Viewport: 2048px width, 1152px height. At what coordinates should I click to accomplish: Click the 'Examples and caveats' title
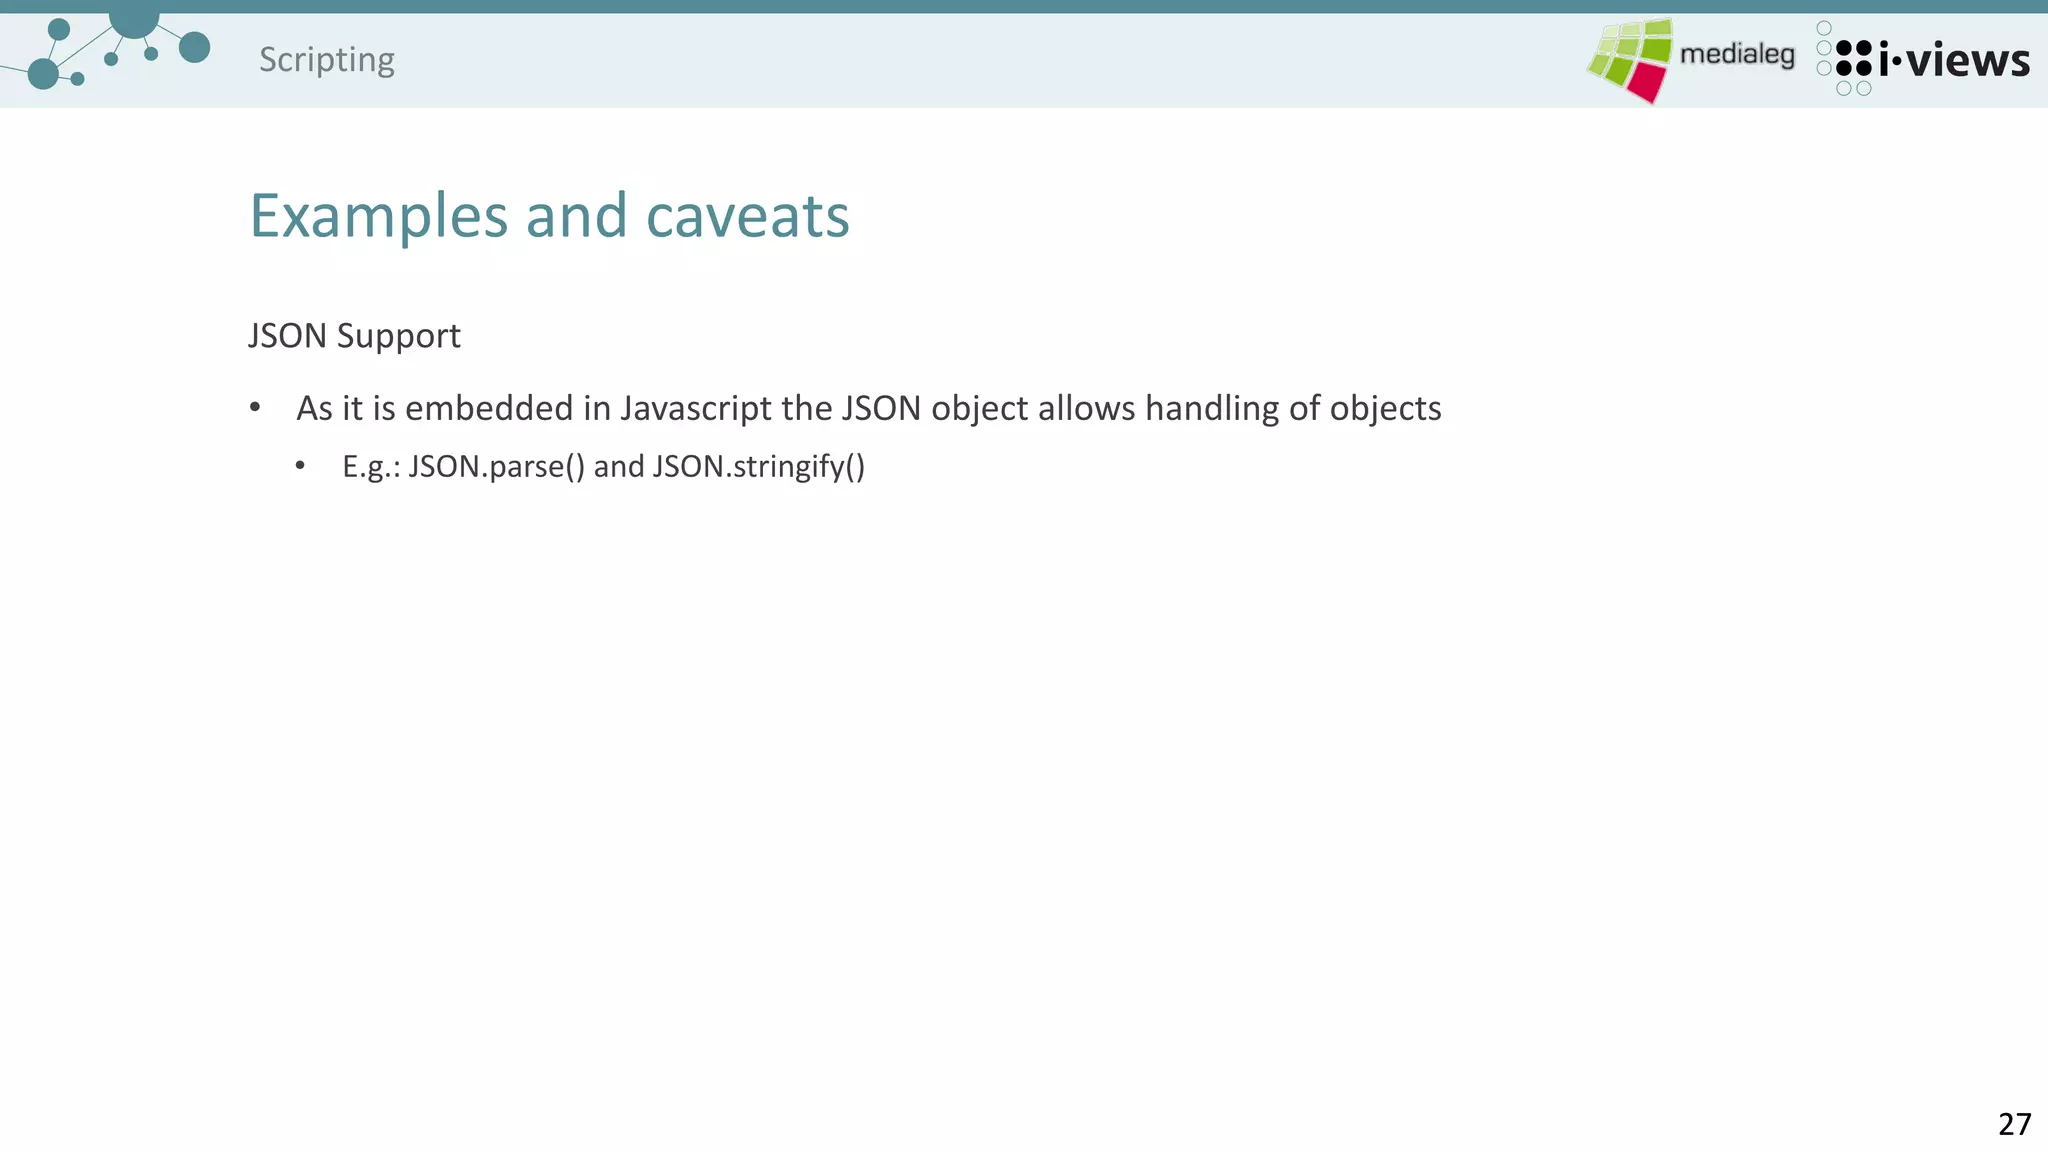pyautogui.click(x=549, y=215)
